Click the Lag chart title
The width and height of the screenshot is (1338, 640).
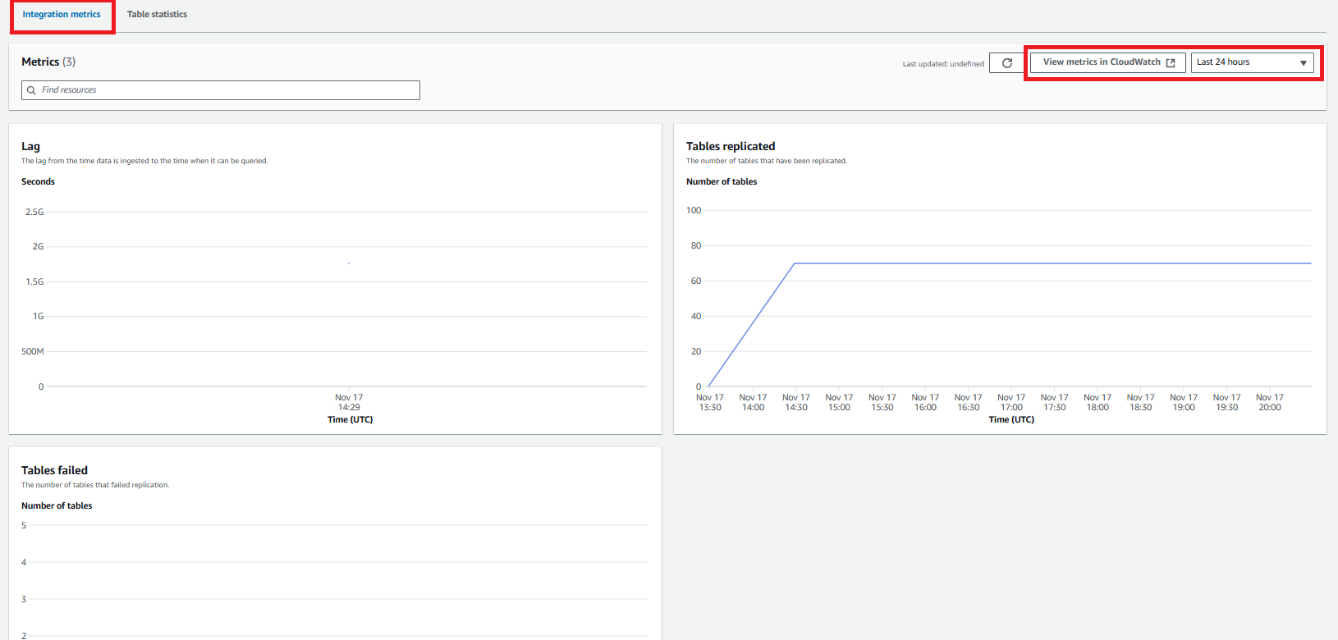31,146
